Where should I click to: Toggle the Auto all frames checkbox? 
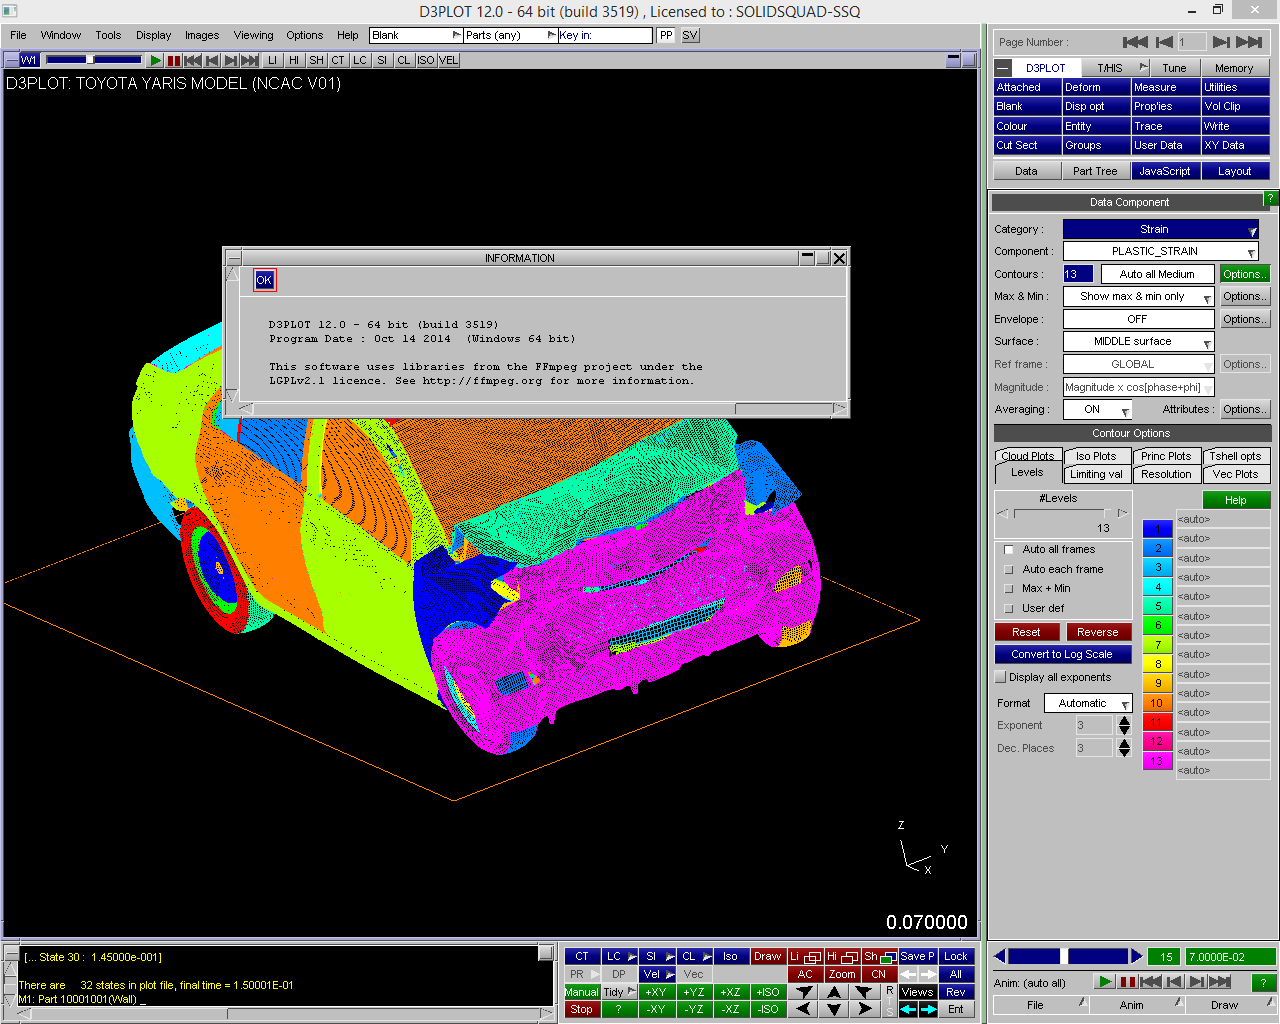click(x=1009, y=549)
